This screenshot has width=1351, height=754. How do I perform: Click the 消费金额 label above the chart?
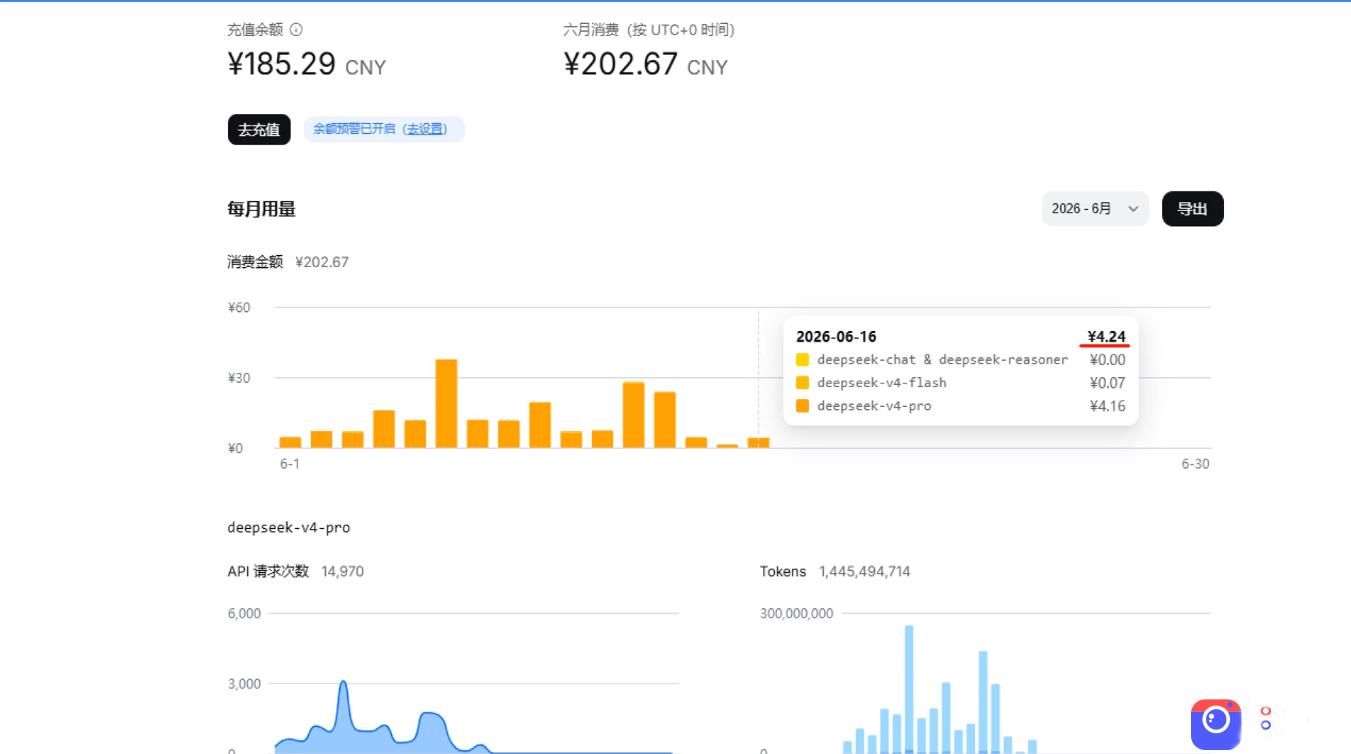pos(255,262)
